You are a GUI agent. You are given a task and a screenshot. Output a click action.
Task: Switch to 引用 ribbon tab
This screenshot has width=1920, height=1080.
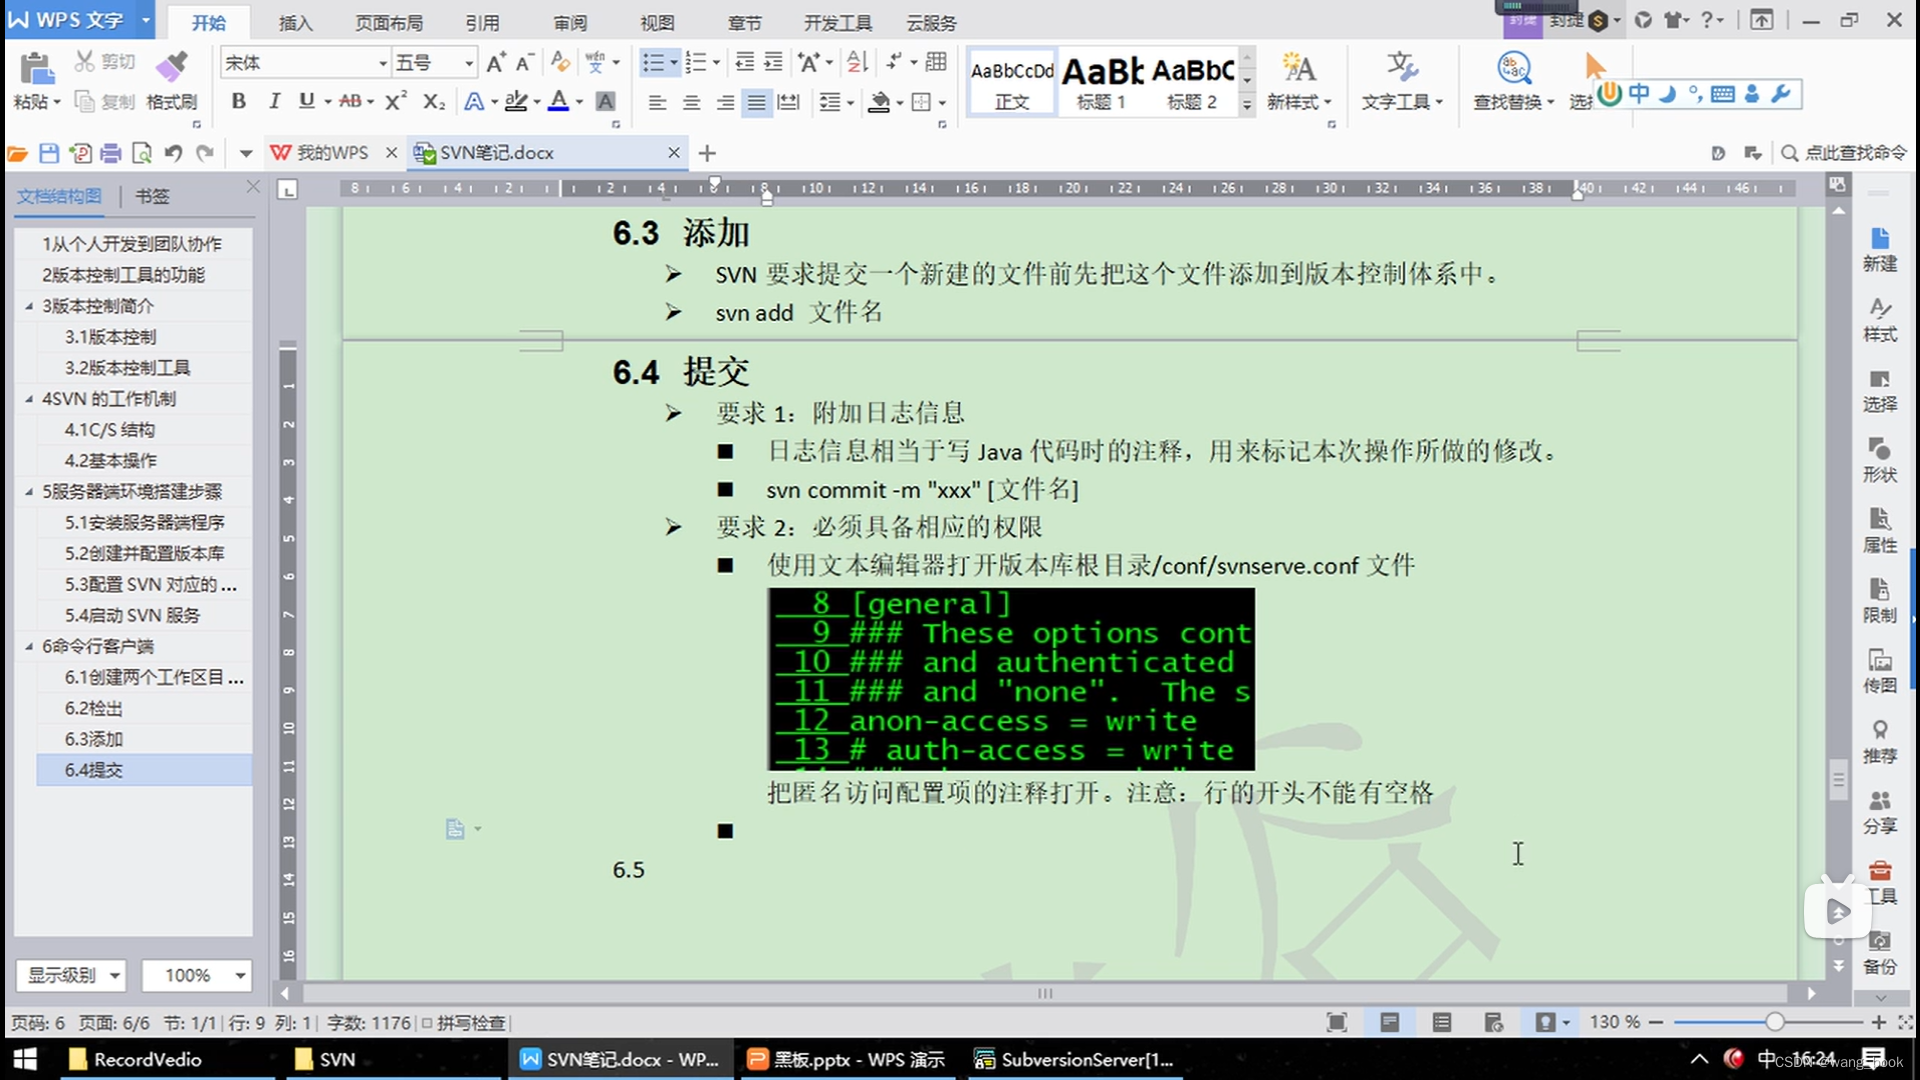(x=482, y=22)
